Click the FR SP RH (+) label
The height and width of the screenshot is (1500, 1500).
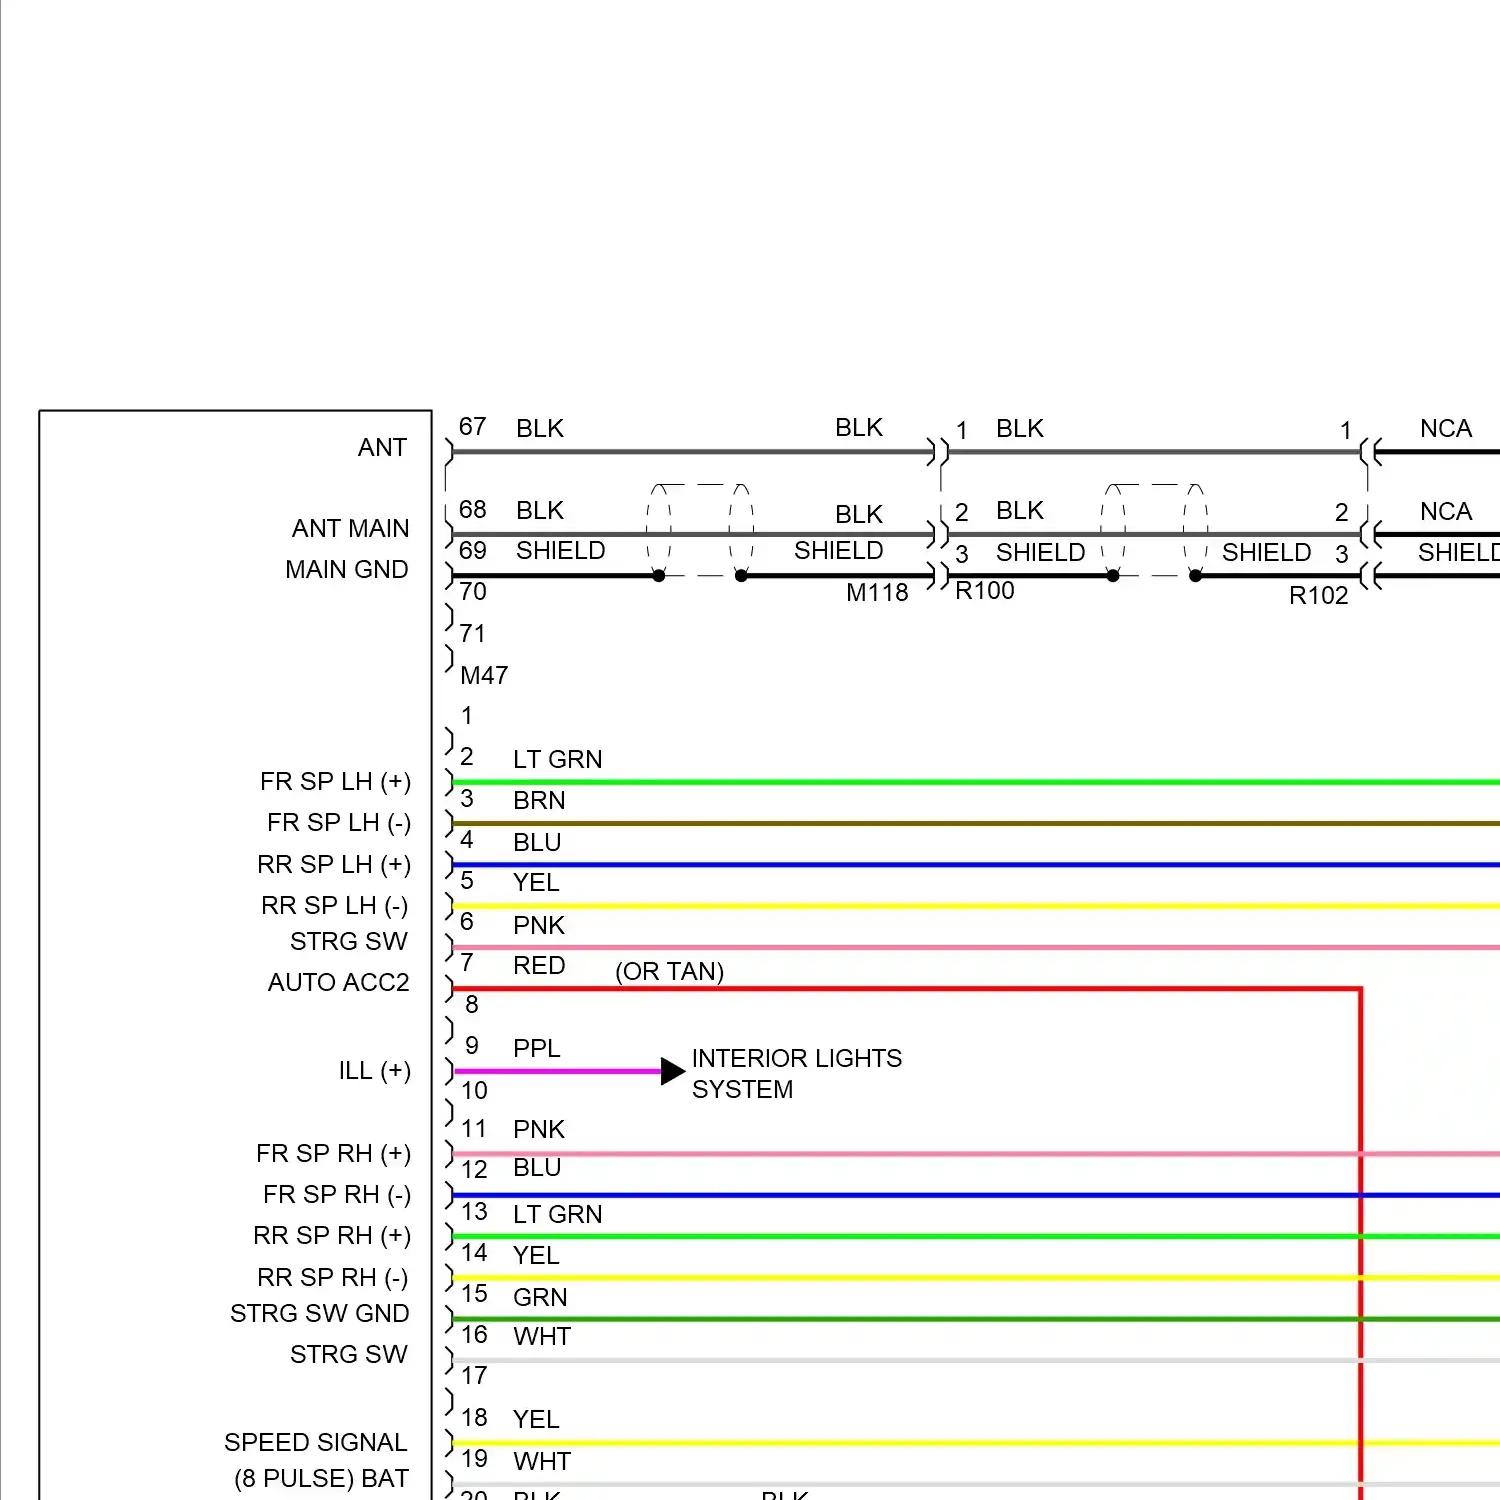click(x=333, y=1153)
